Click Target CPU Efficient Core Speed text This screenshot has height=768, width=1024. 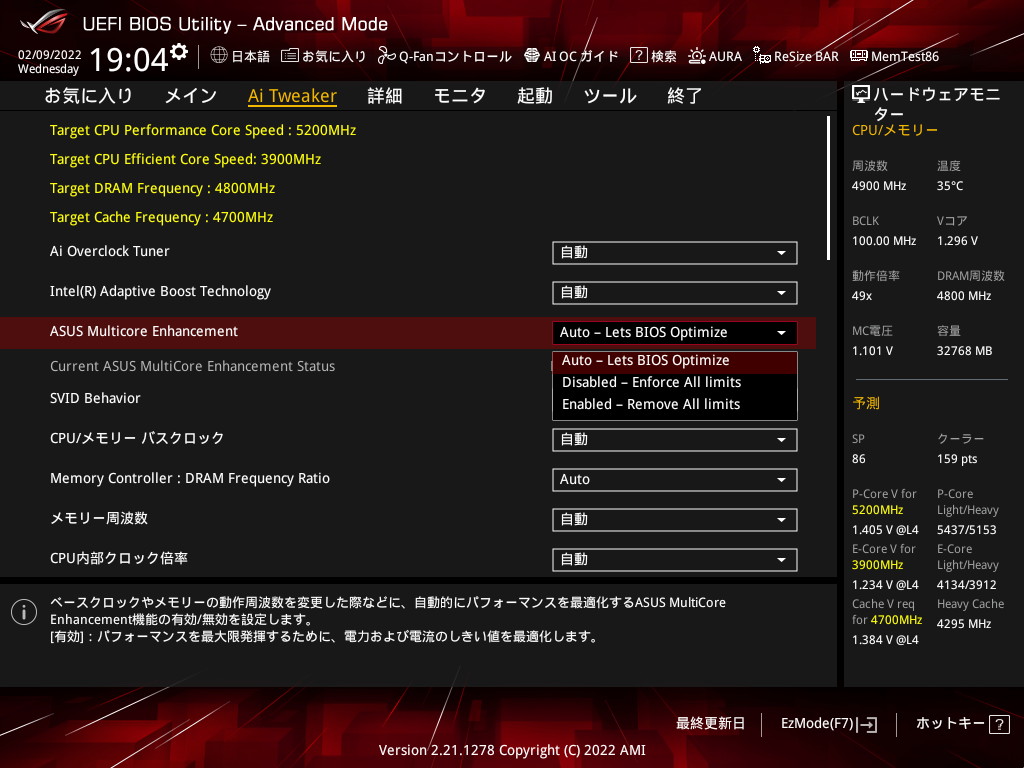click(x=185, y=159)
